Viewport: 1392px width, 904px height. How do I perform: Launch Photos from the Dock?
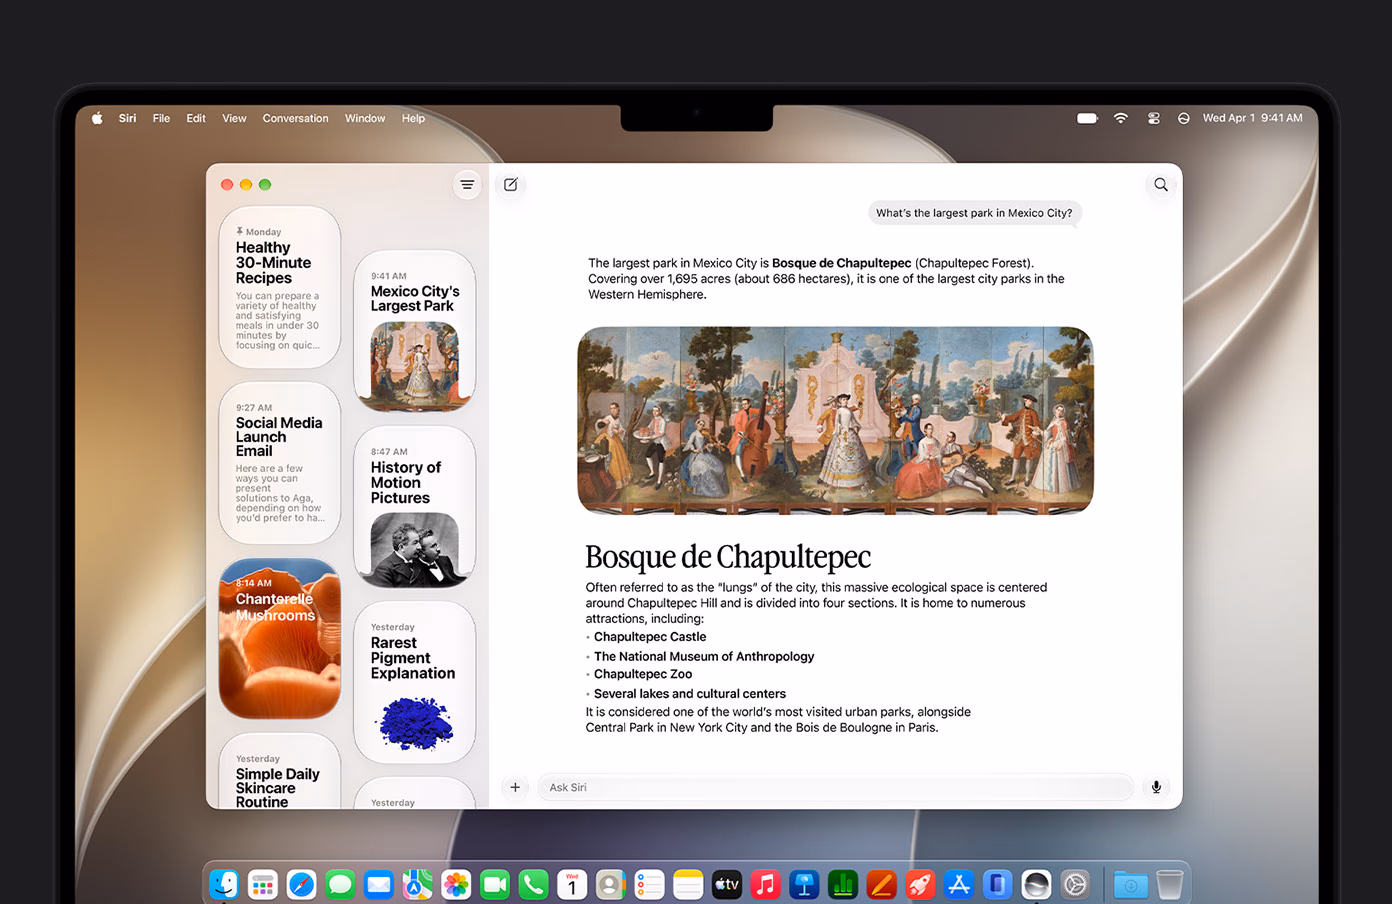456,884
